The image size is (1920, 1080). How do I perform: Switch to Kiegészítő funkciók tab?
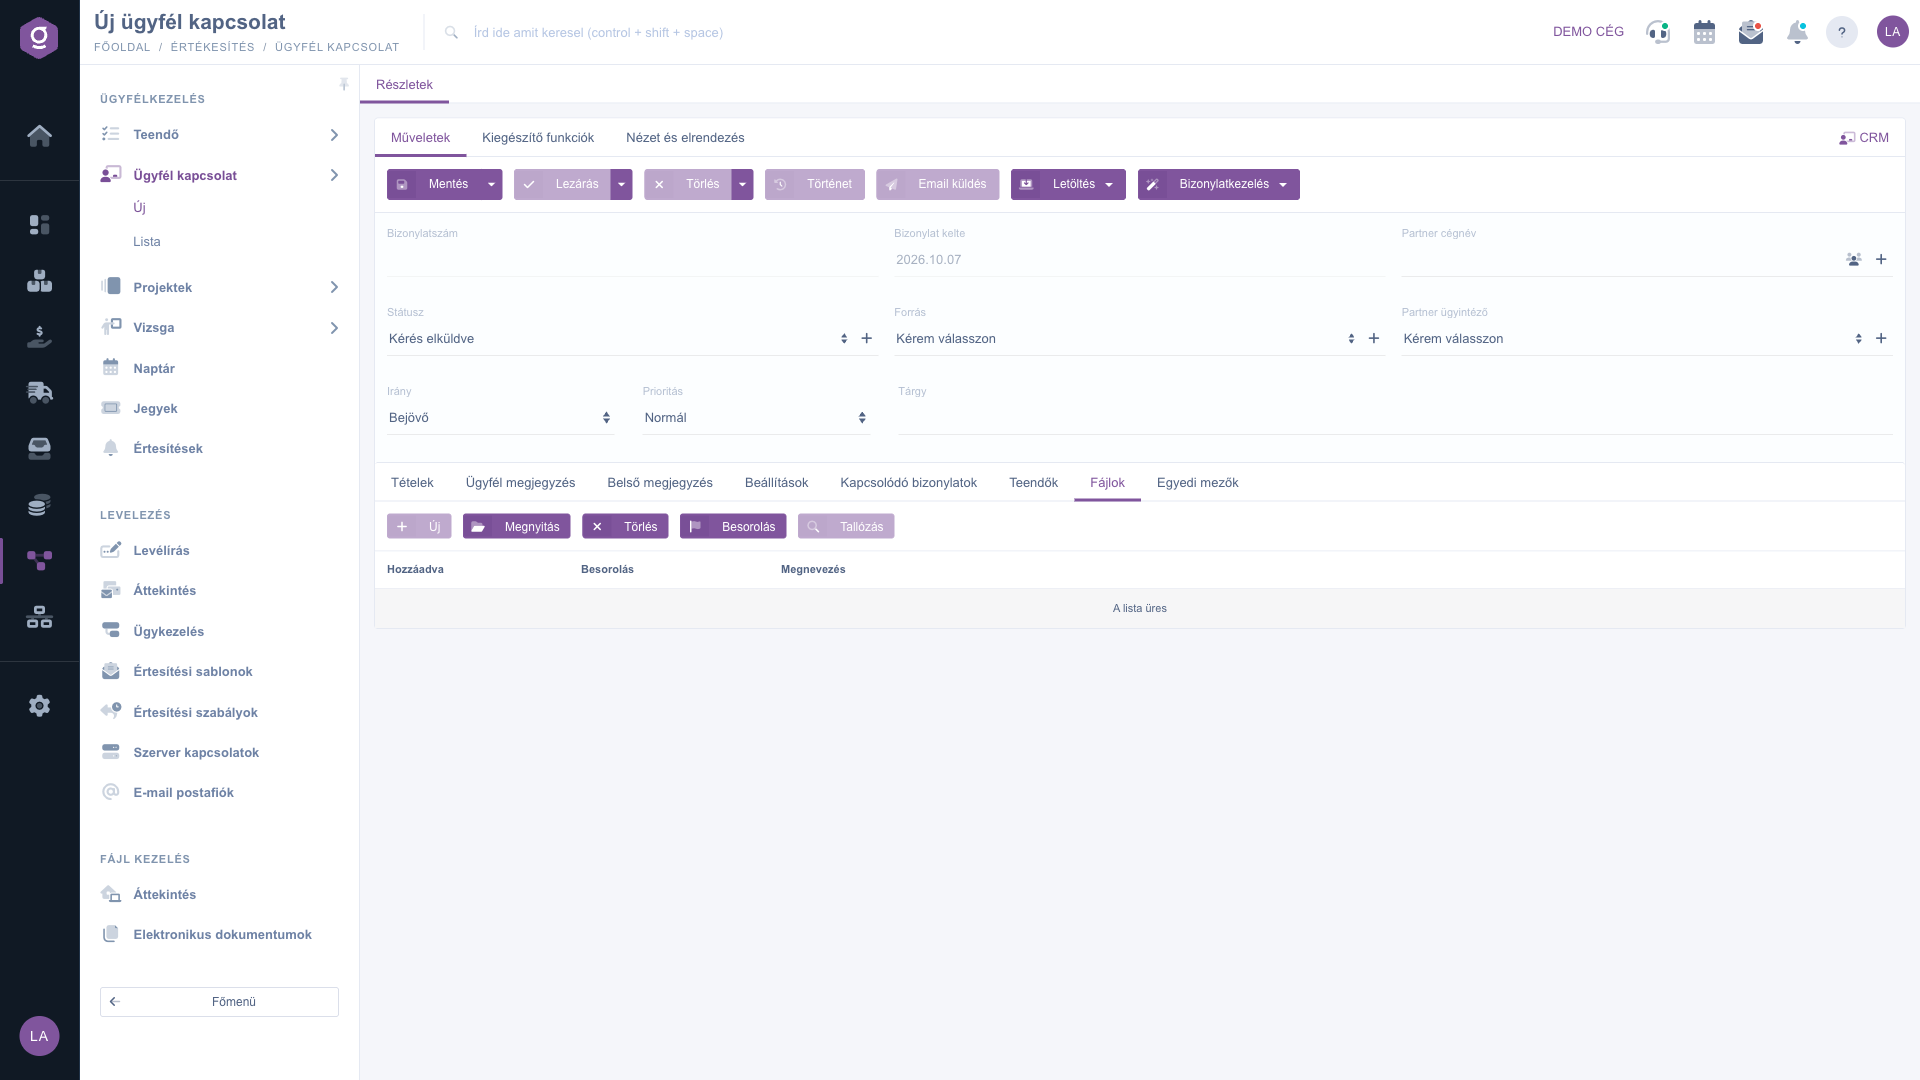click(x=538, y=138)
